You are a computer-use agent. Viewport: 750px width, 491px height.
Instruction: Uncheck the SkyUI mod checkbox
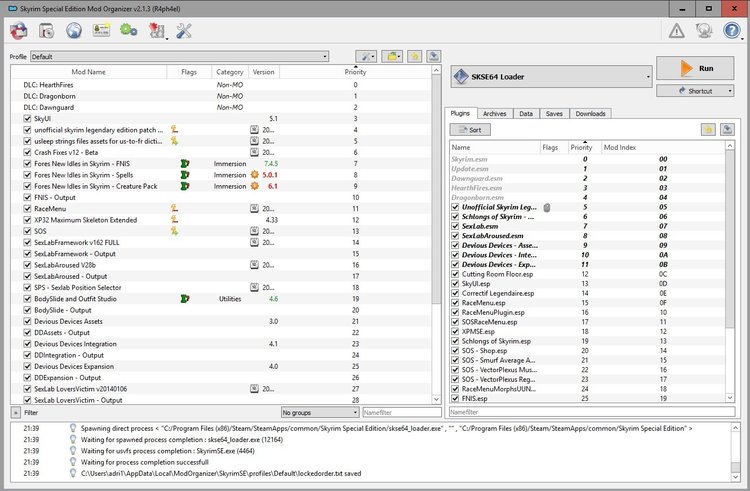(27, 119)
